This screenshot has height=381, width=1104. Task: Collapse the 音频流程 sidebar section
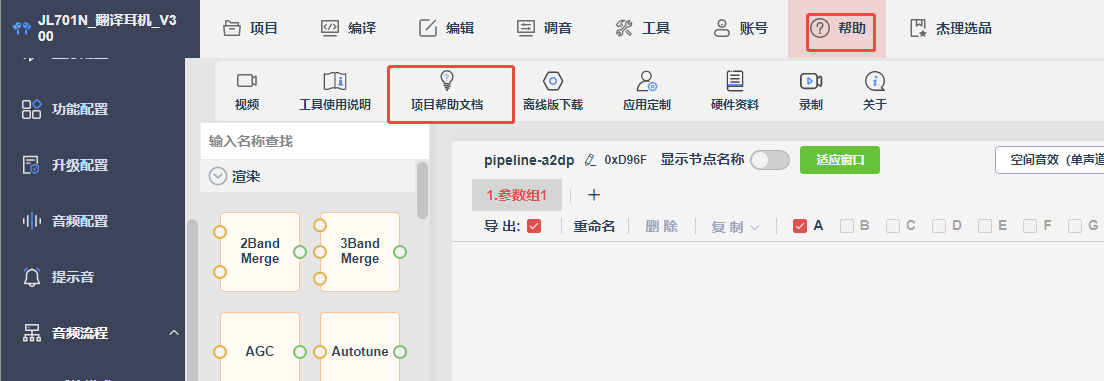pyautogui.click(x=174, y=332)
